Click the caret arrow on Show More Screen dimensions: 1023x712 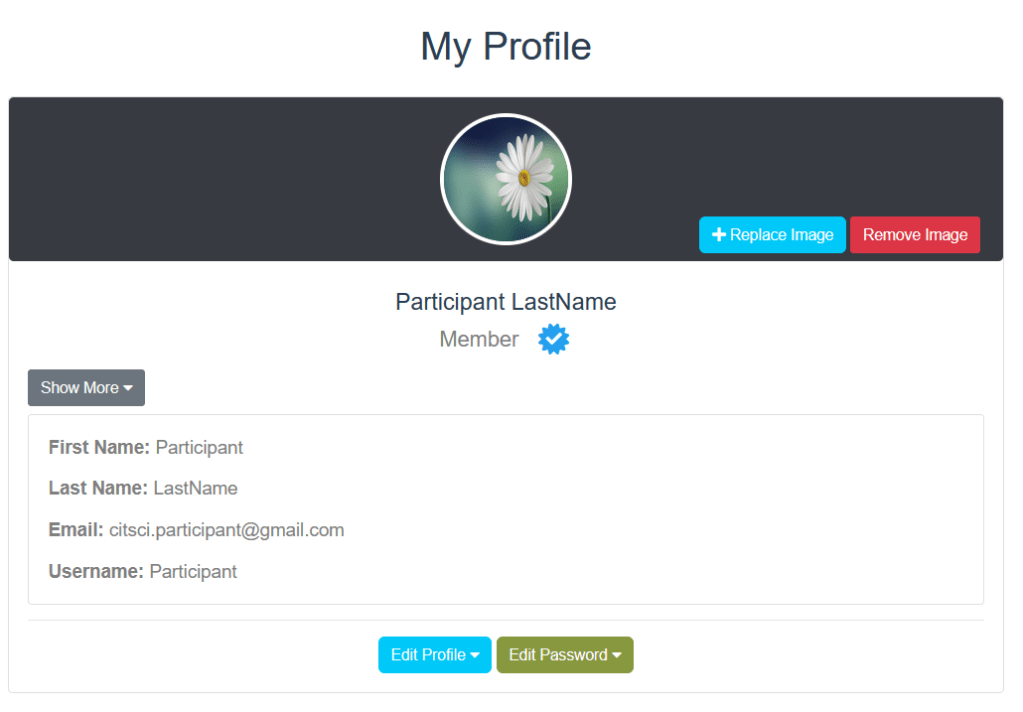[x=128, y=389]
